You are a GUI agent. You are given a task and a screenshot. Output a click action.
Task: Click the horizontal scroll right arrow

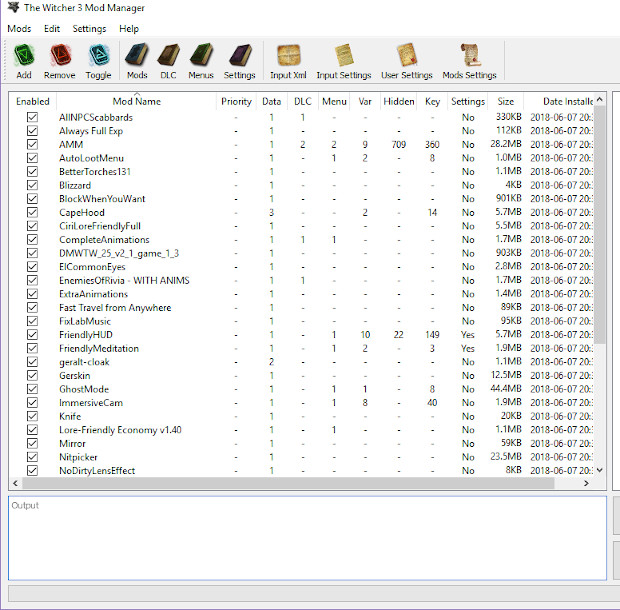[x=586, y=483]
